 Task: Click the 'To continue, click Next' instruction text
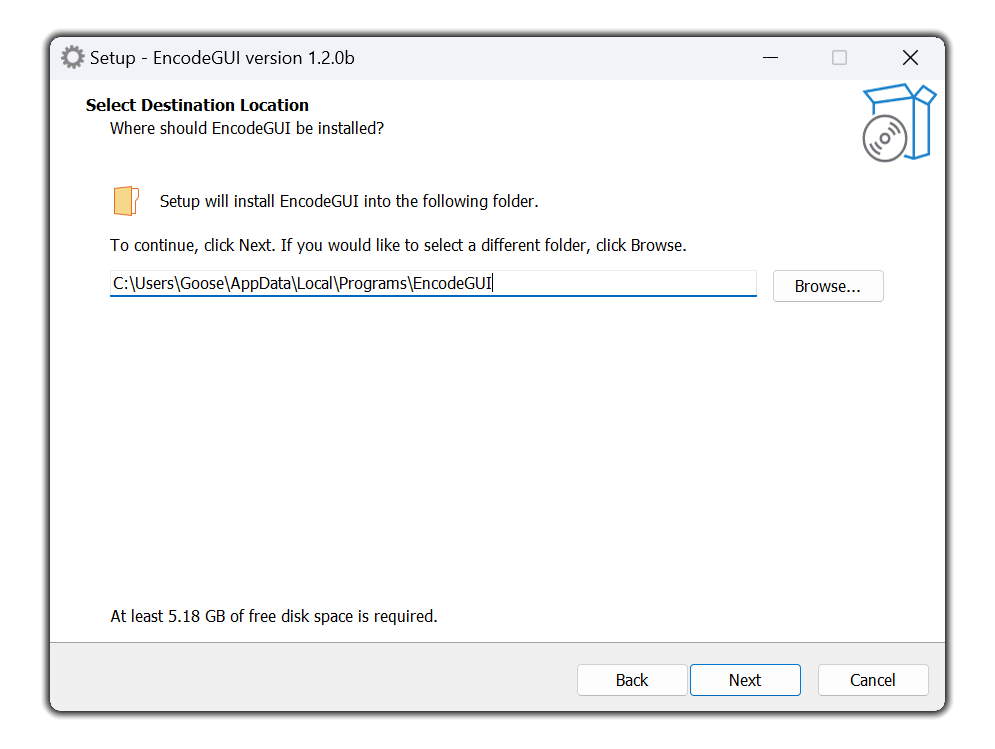pyautogui.click(x=399, y=246)
